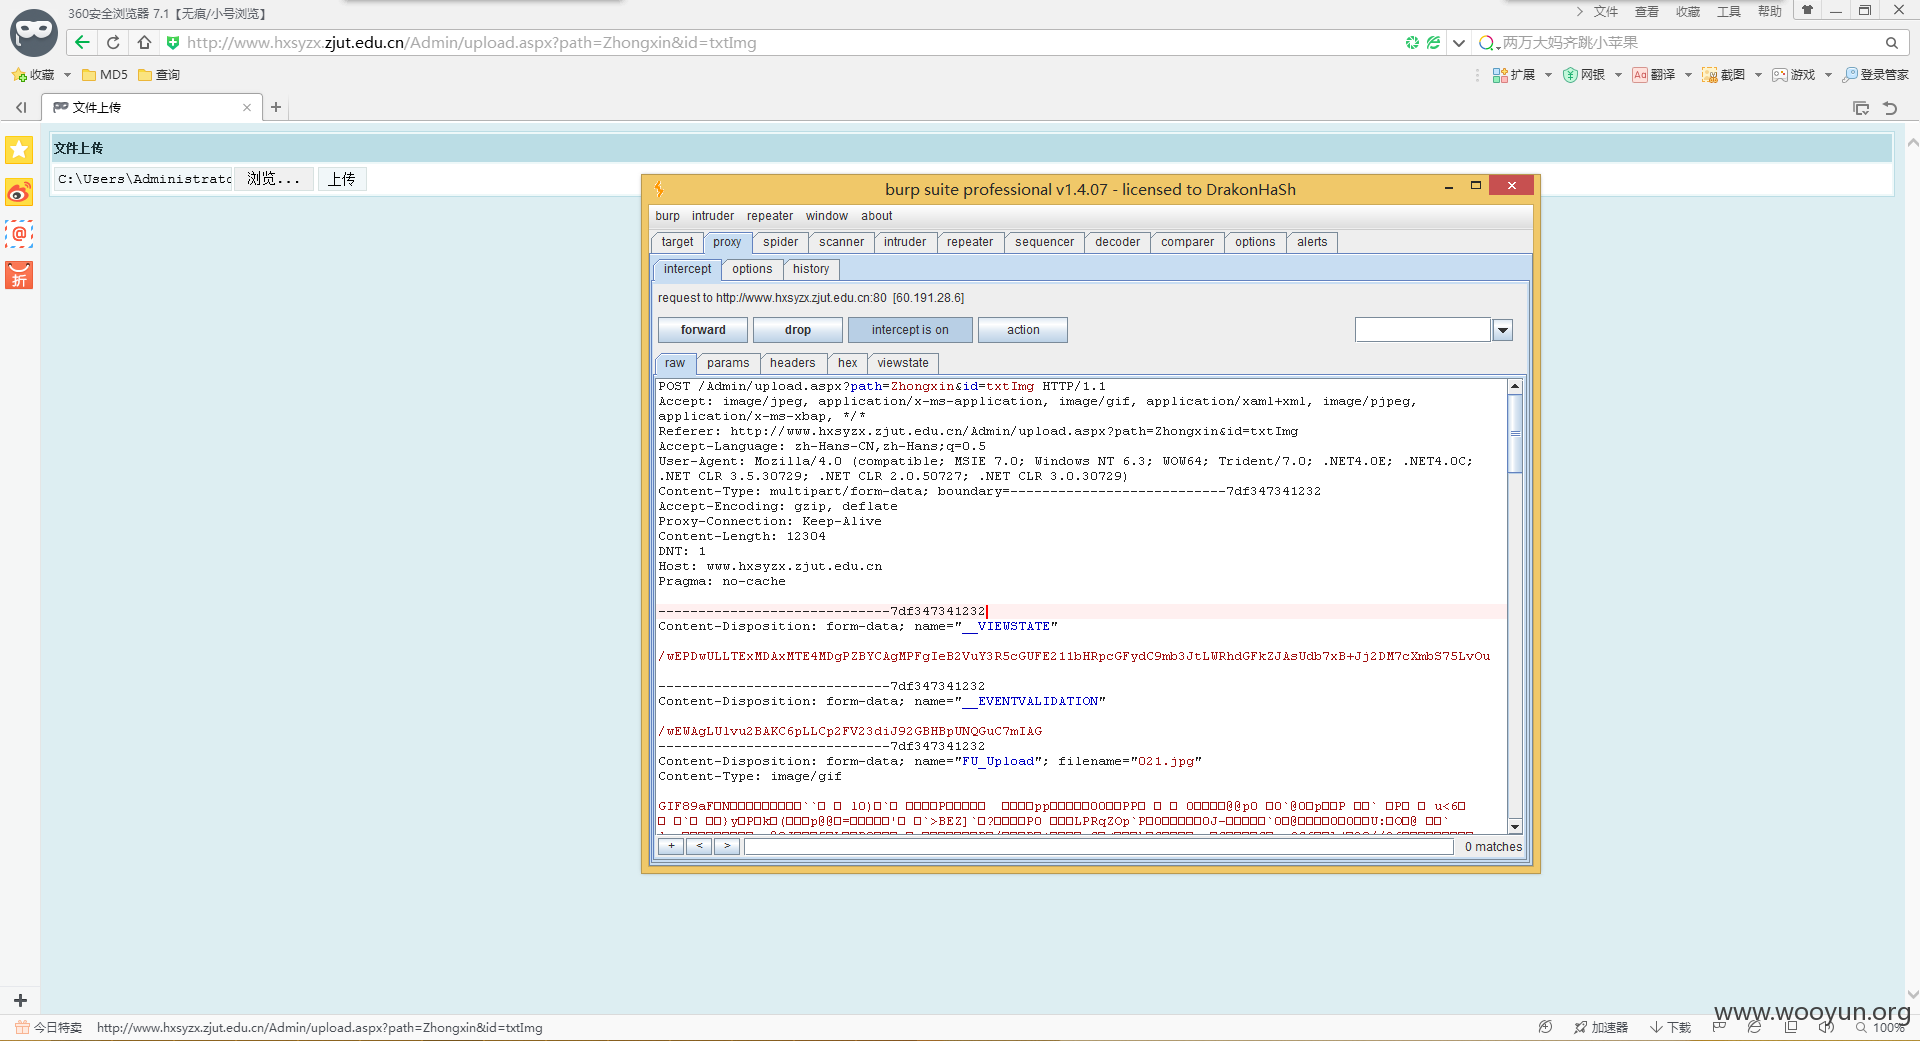
Task: Open the window menu in Burp
Action: 827,216
